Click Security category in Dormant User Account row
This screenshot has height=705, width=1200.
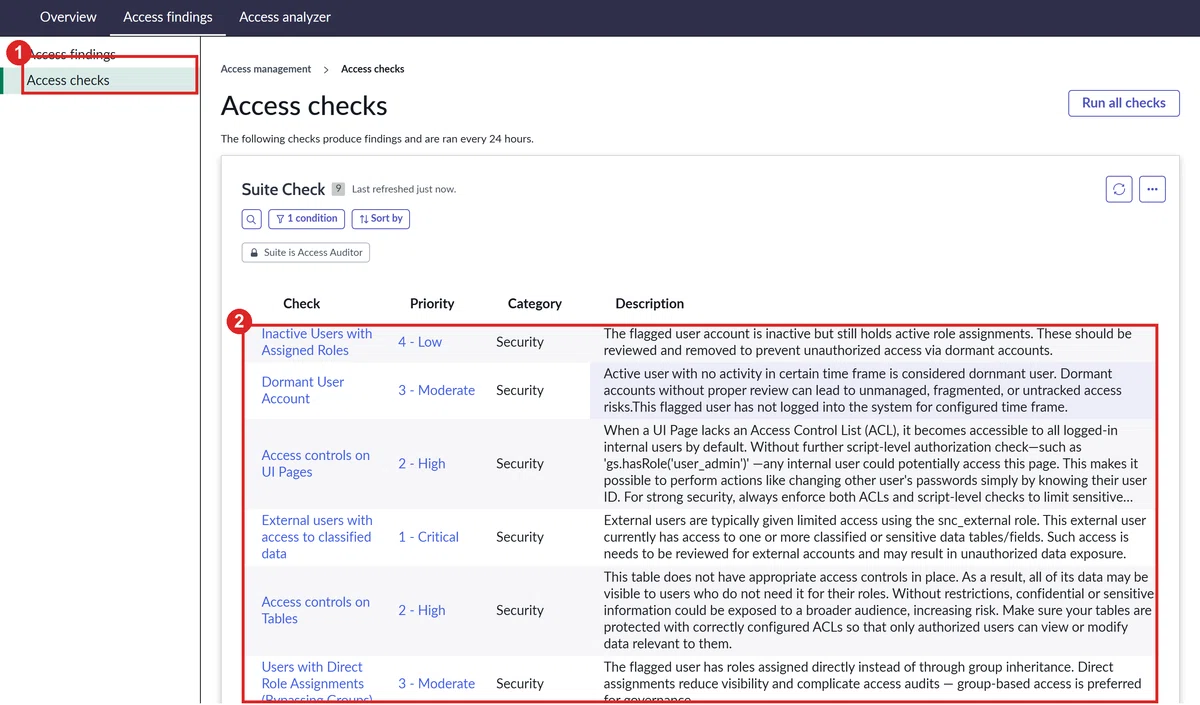pos(520,390)
